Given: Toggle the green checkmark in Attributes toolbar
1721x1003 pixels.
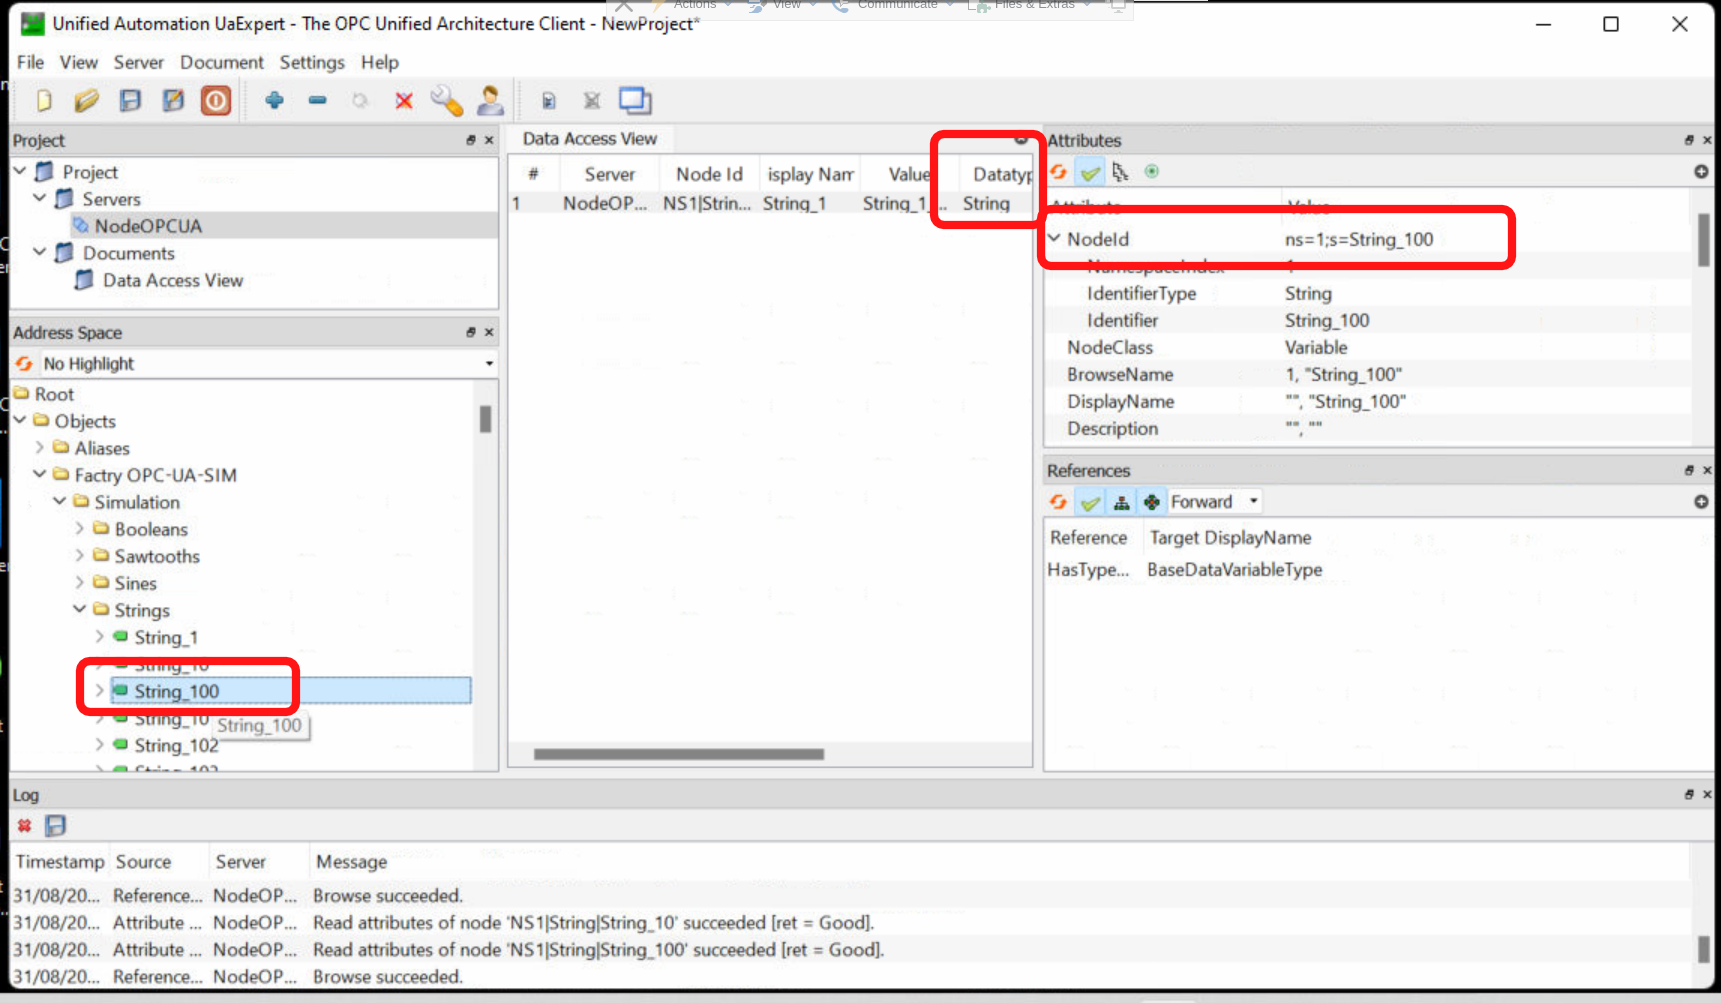Looking at the screenshot, I should click(1090, 172).
